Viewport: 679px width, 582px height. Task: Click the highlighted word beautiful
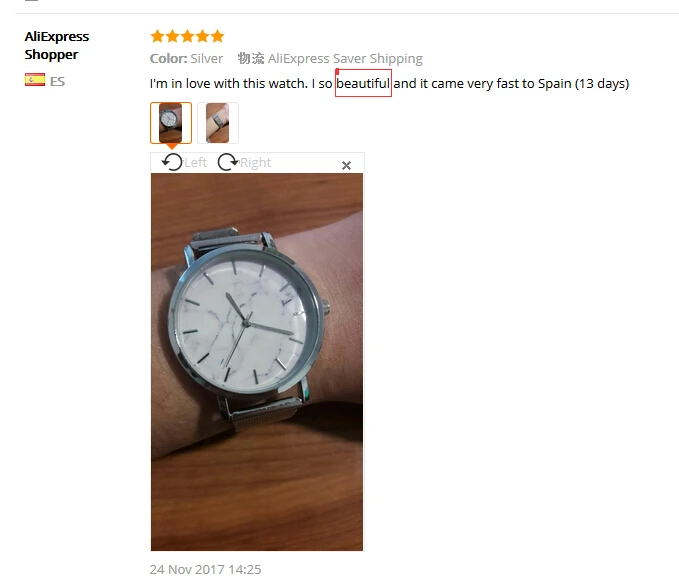tap(363, 83)
